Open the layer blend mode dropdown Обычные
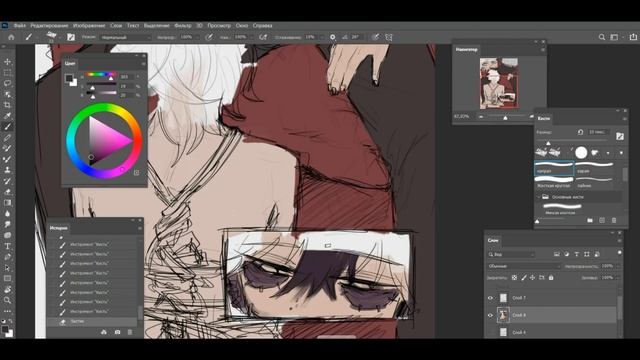Image resolution: width=640 pixels, height=360 pixels. click(524, 266)
